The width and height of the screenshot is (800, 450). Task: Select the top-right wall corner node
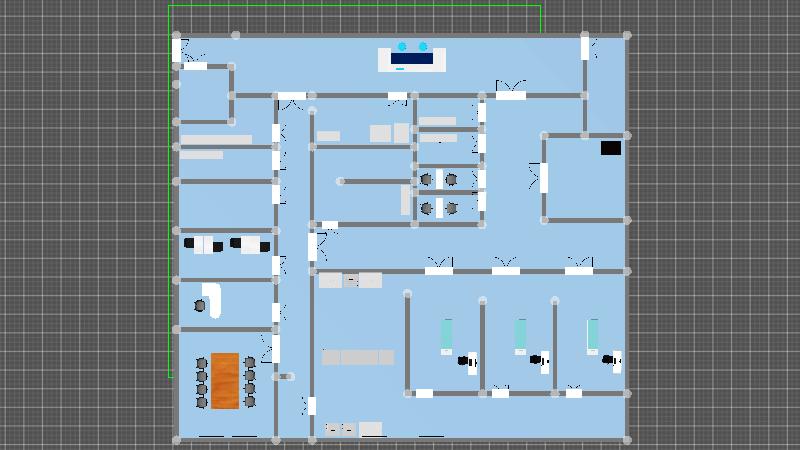[x=627, y=36]
